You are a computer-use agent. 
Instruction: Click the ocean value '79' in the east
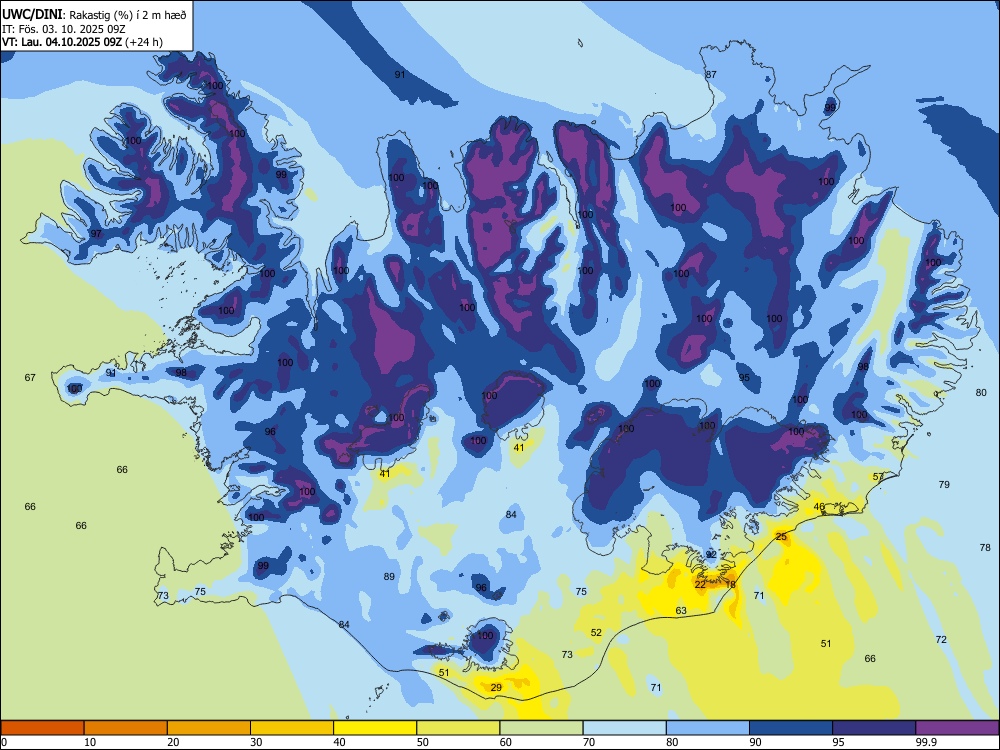click(944, 485)
